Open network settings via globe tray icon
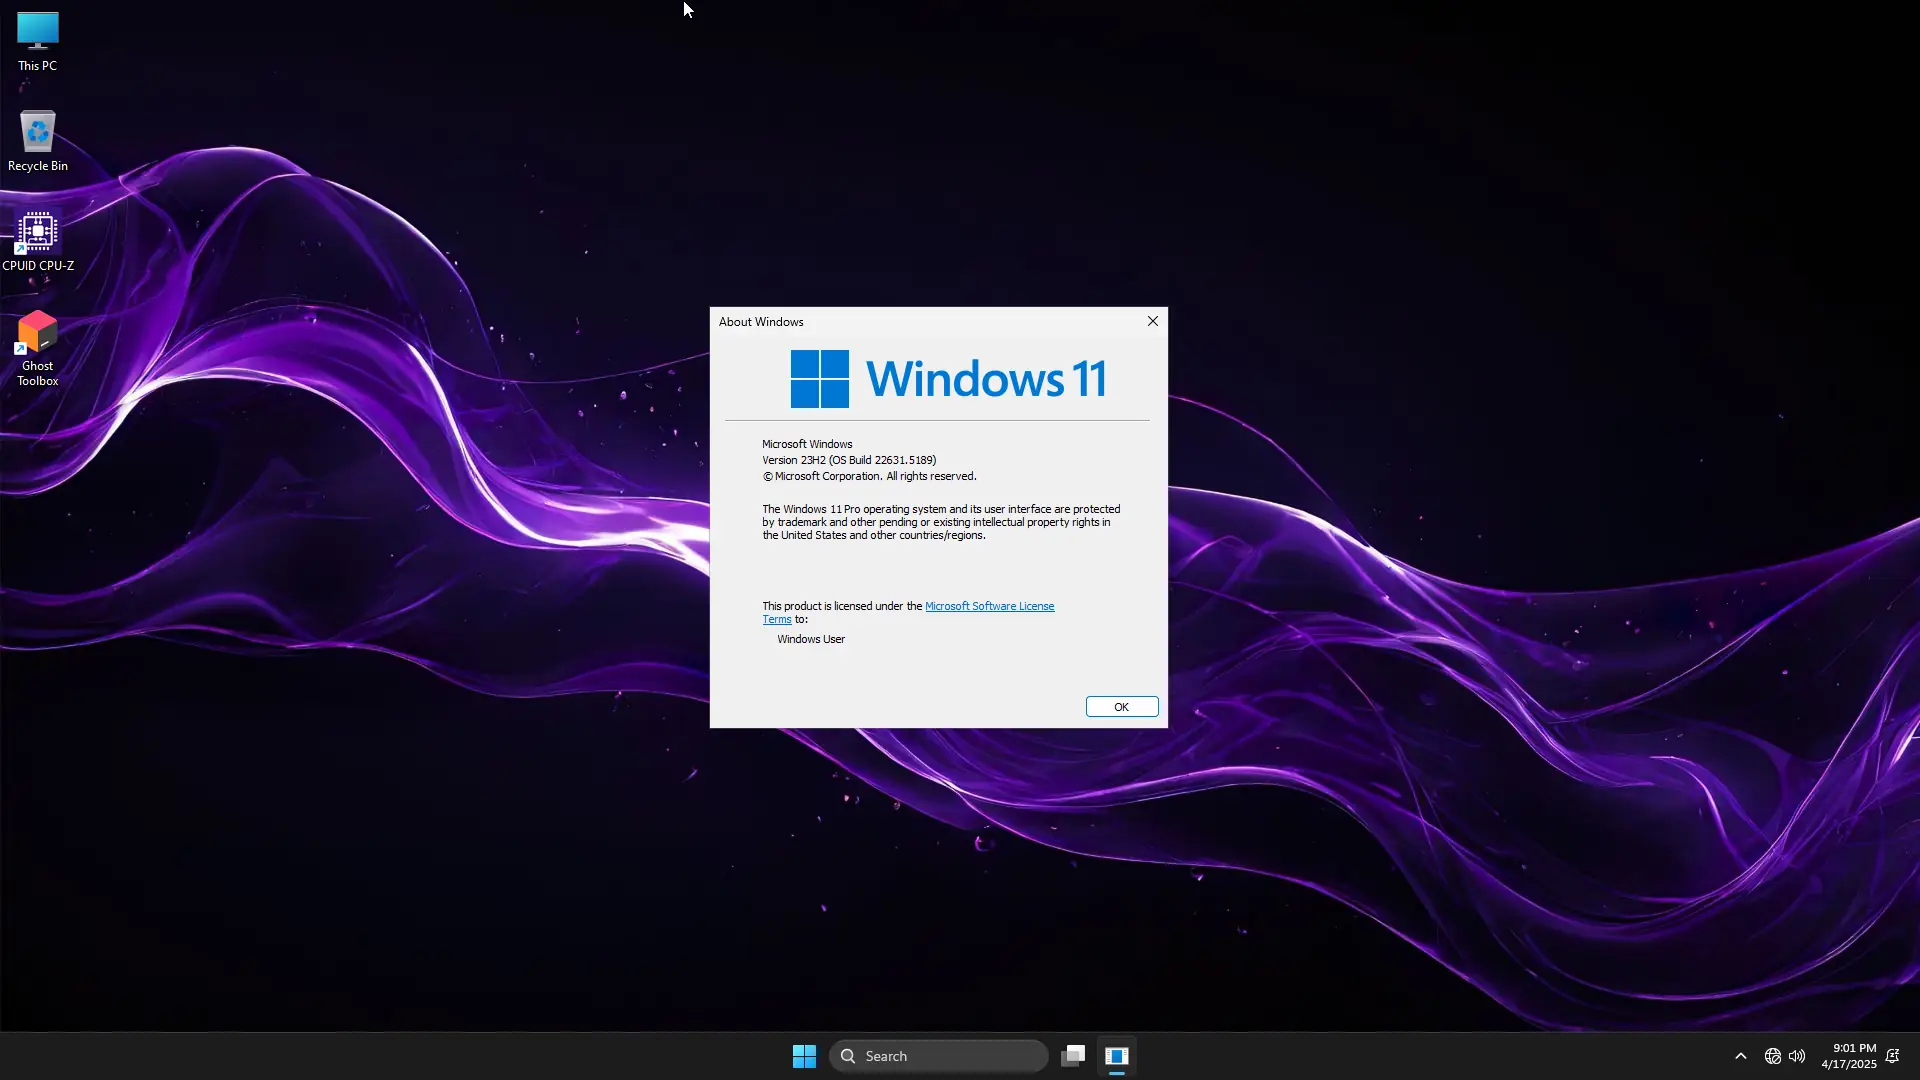The height and width of the screenshot is (1080, 1920). point(1771,1055)
